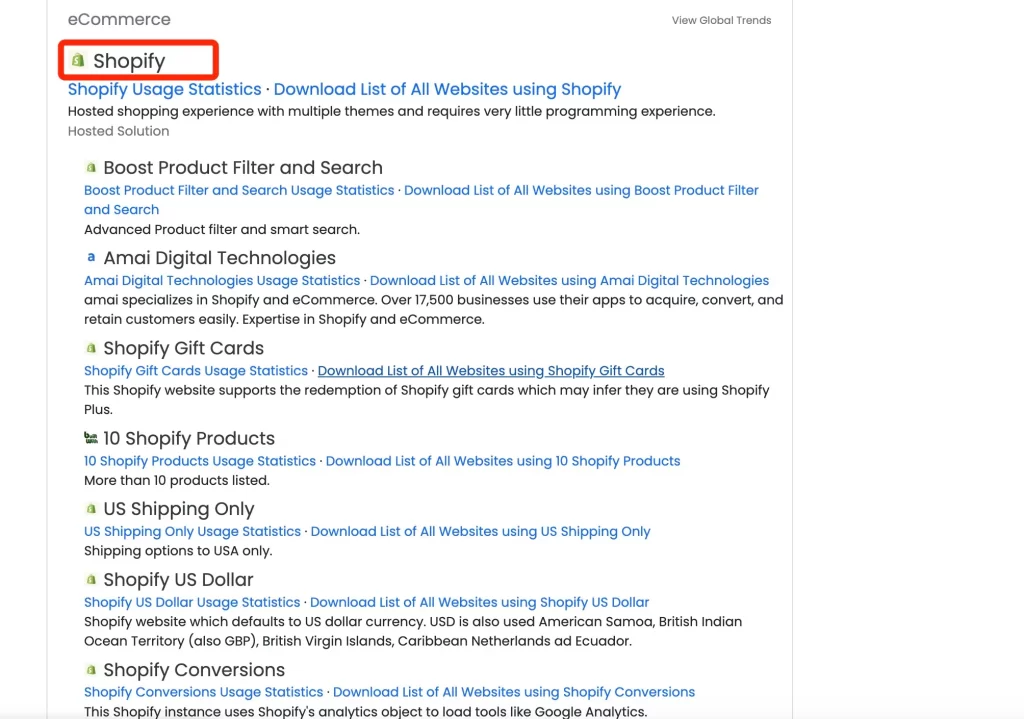
Task: Click the Shopify logo icon beside main heading
Action: (78, 60)
